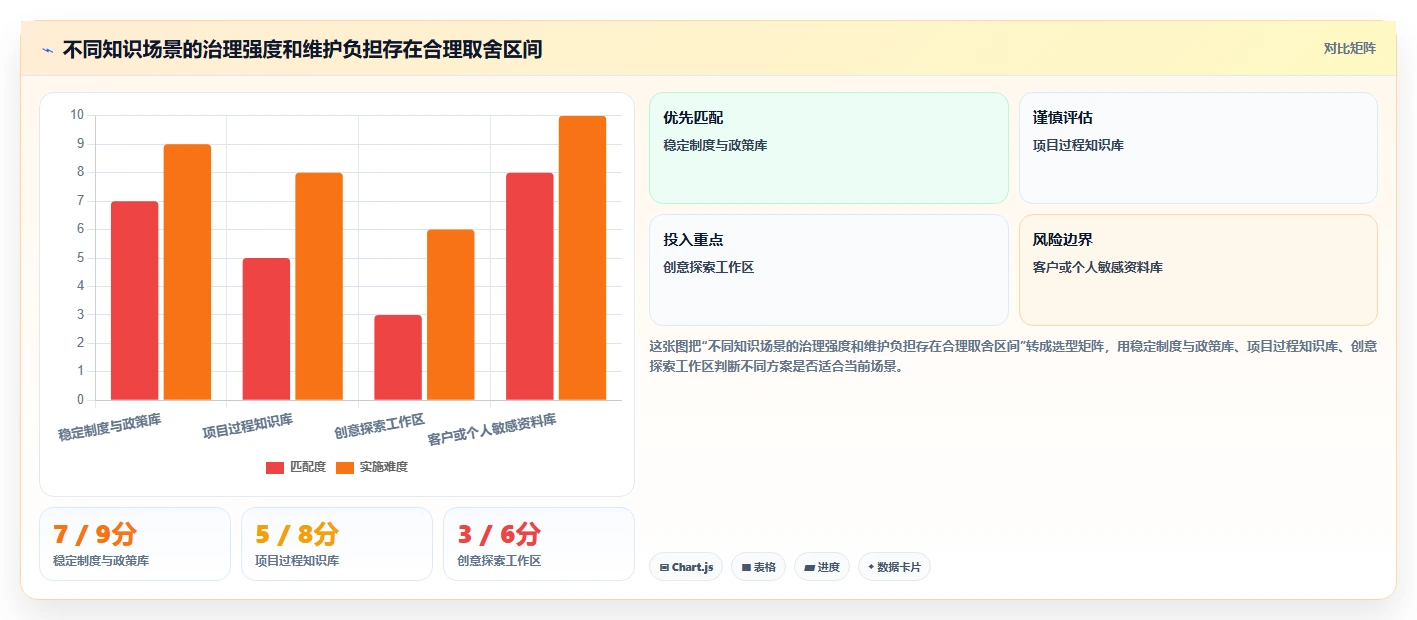Click 客户或个人敏感资料库 text in 风险边界 card

click(x=1098, y=267)
